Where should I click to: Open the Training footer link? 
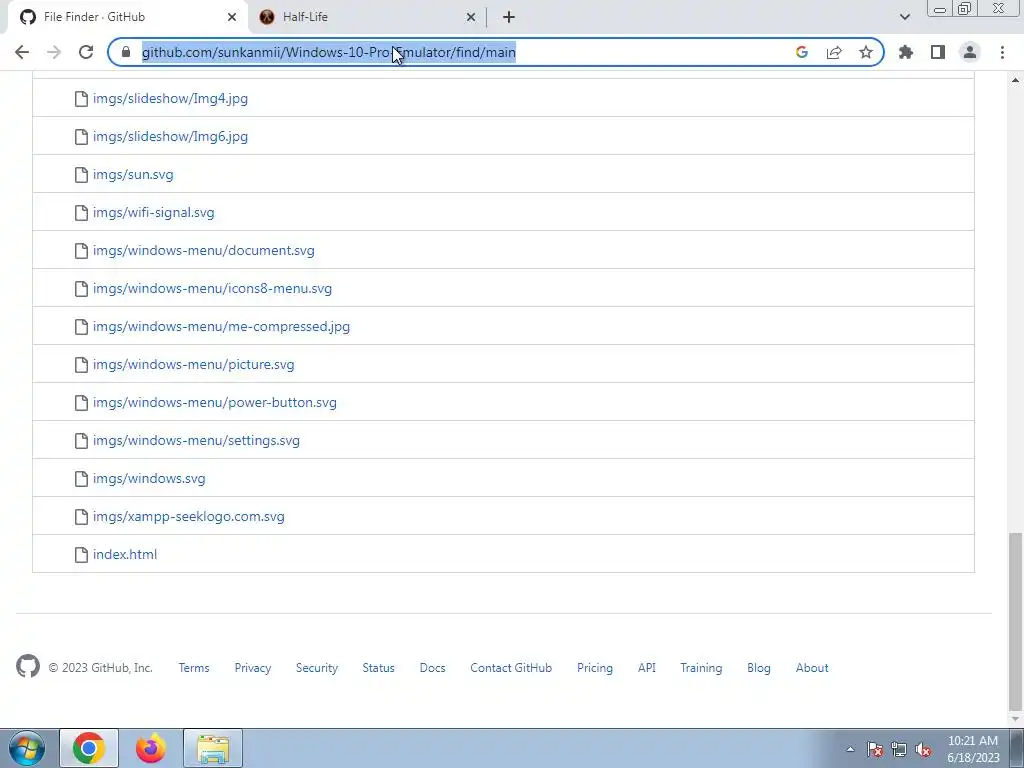[701, 668]
